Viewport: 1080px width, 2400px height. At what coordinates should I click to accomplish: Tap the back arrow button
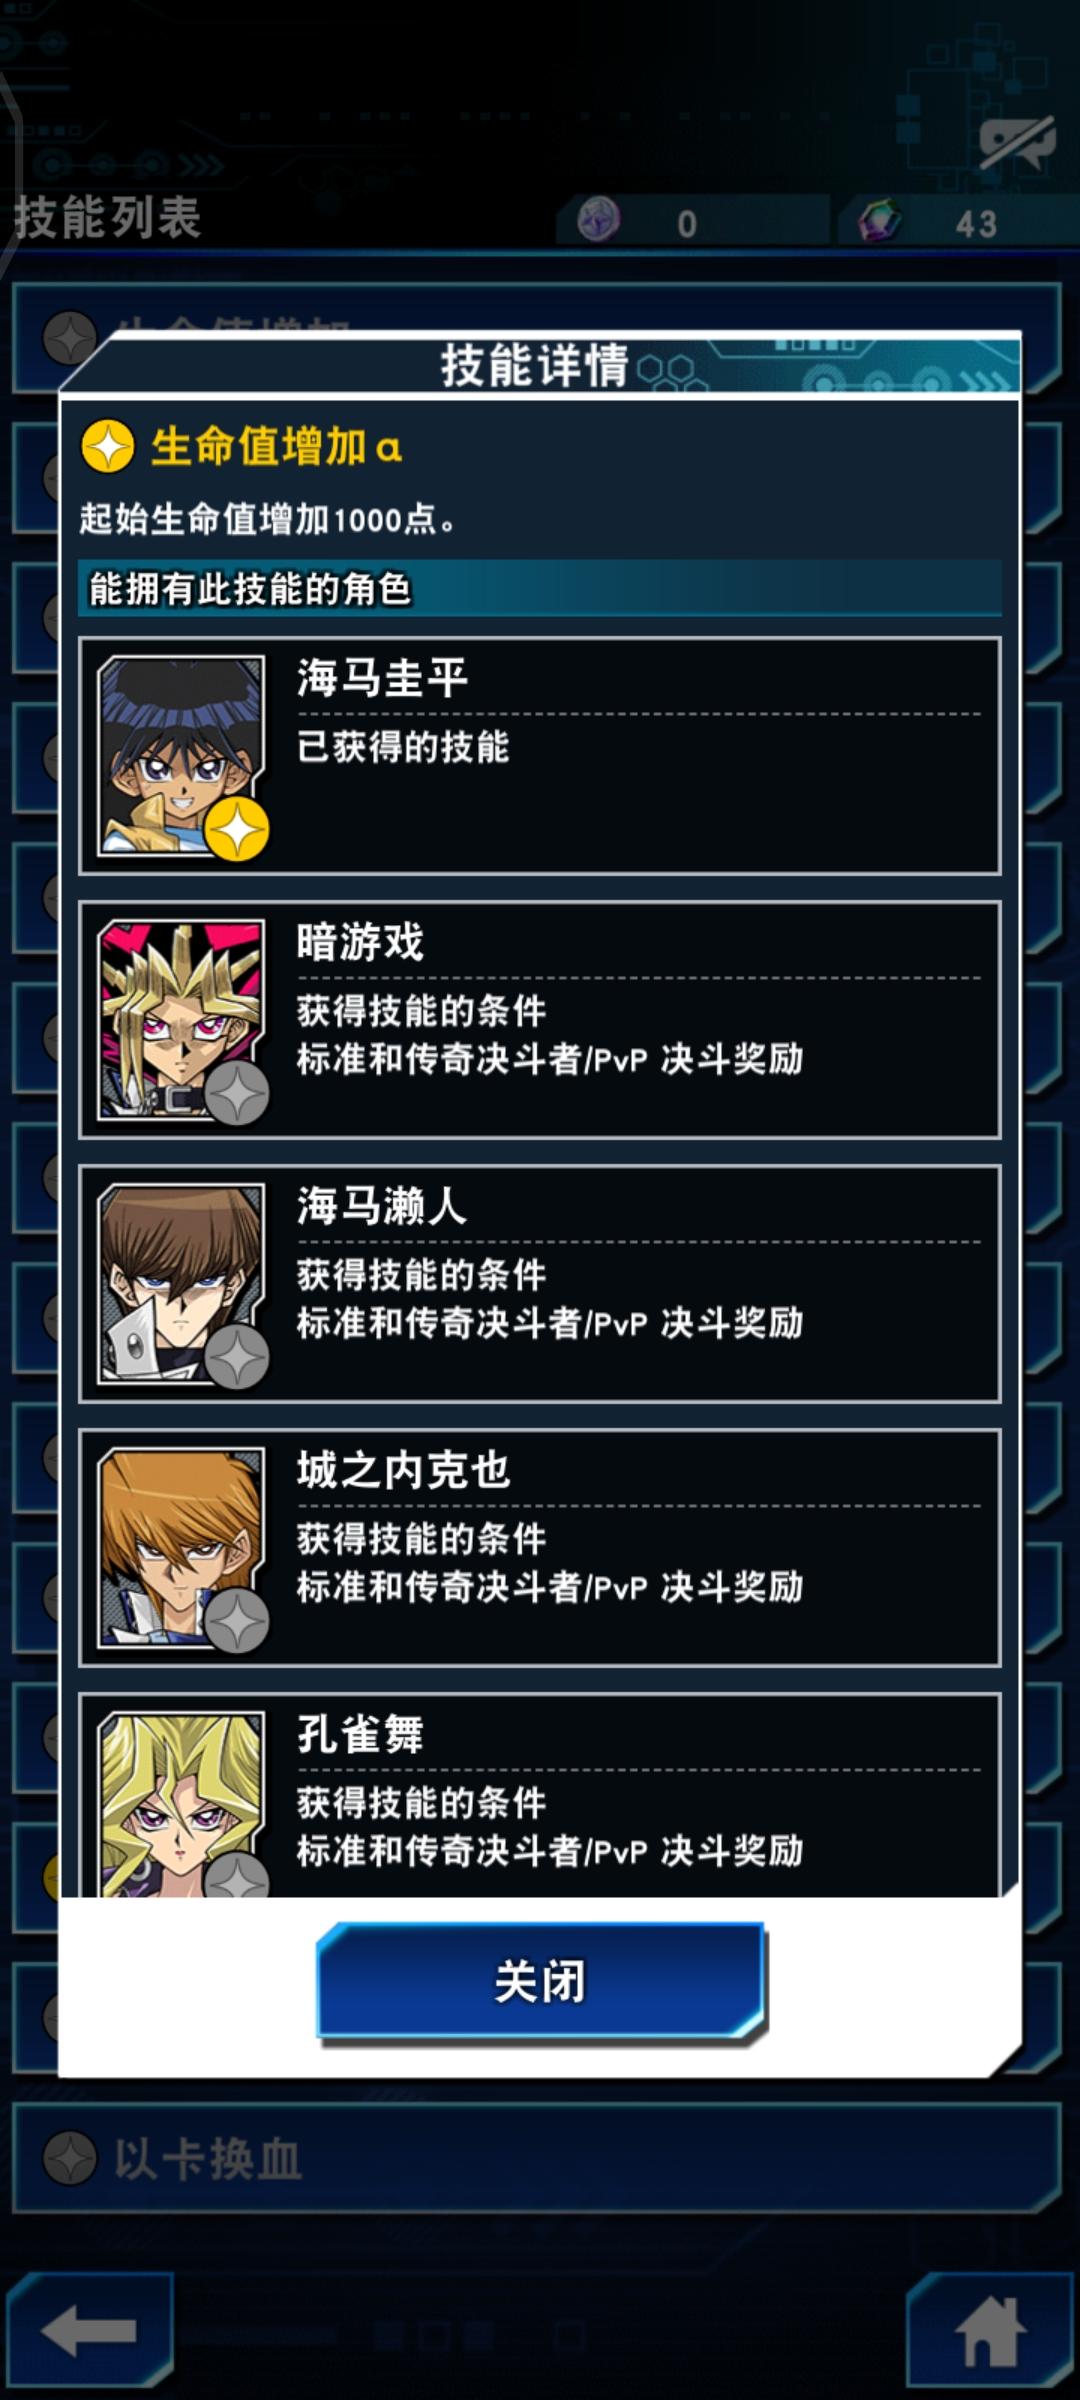(x=90, y=2329)
